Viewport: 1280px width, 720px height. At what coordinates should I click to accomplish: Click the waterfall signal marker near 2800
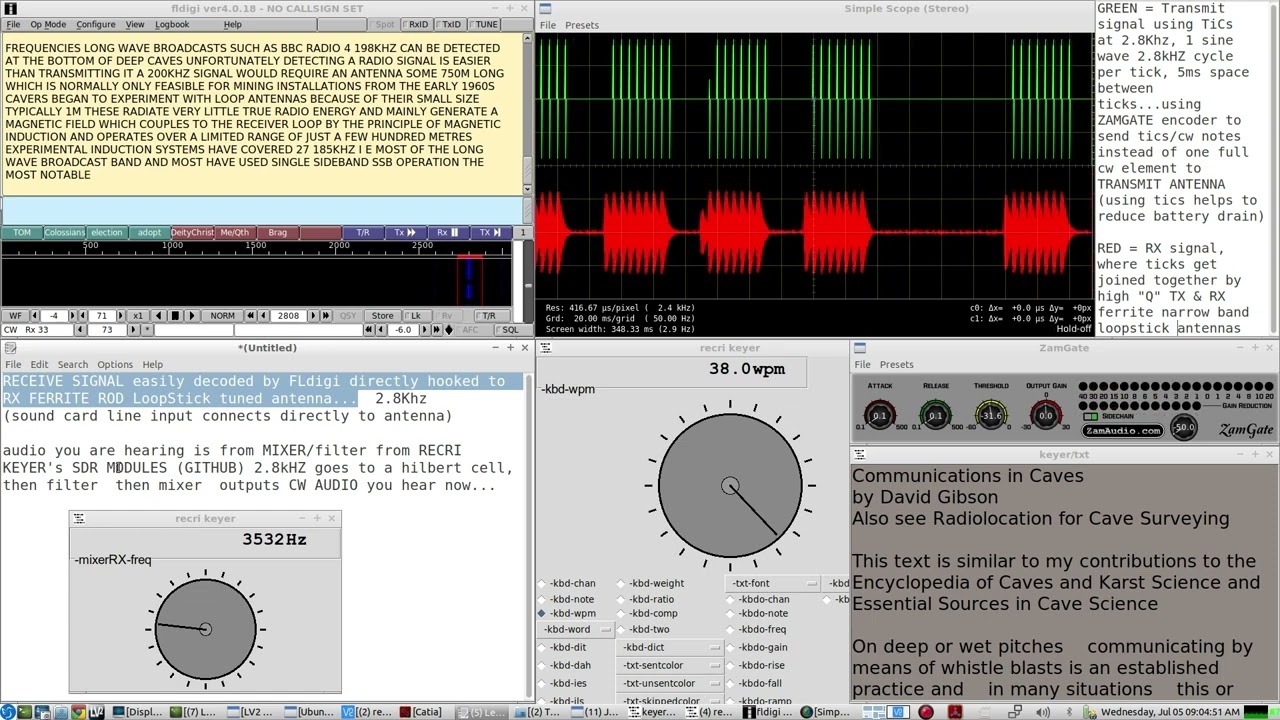click(x=469, y=278)
